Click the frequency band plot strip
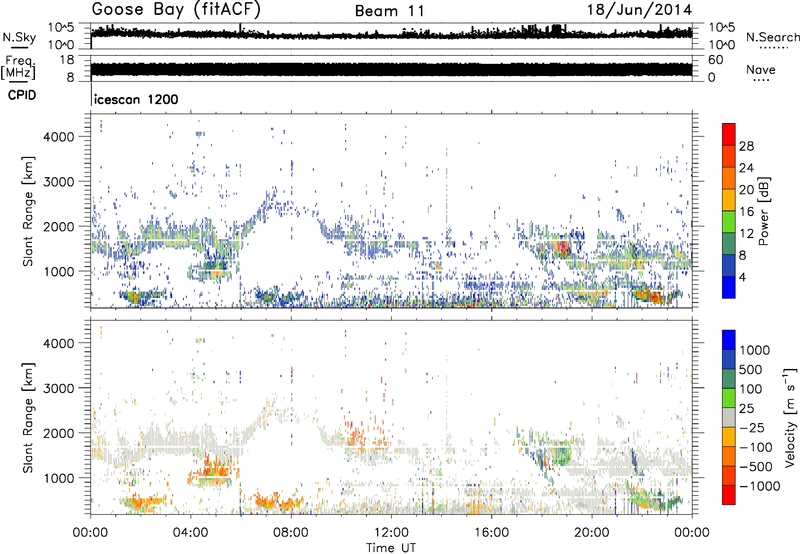This screenshot has height=554, width=800. [391, 70]
